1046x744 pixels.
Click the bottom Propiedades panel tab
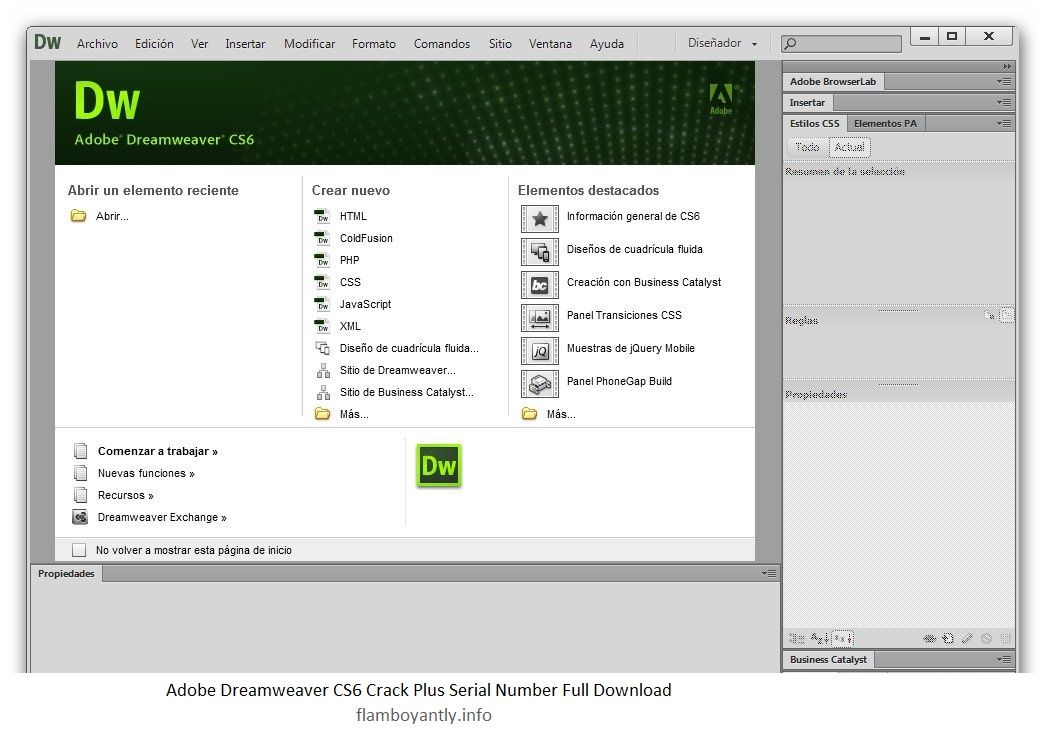pos(66,573)
